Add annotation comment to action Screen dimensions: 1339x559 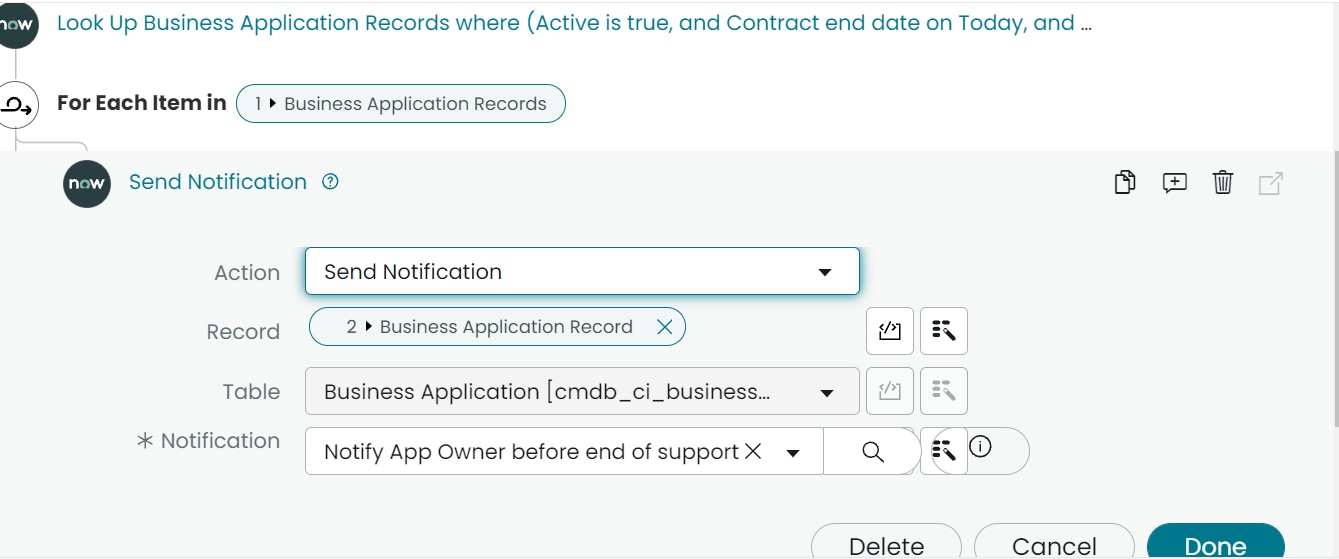click(1174, 183)
